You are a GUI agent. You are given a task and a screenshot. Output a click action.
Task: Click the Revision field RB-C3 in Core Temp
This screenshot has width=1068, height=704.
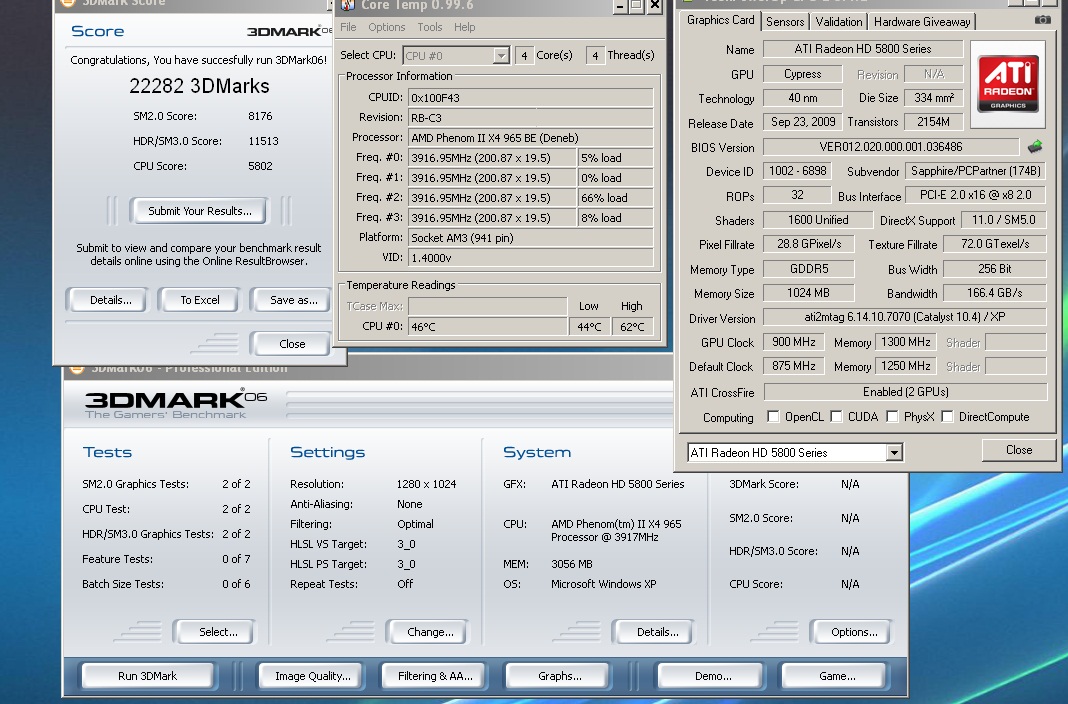pos(531,118)
